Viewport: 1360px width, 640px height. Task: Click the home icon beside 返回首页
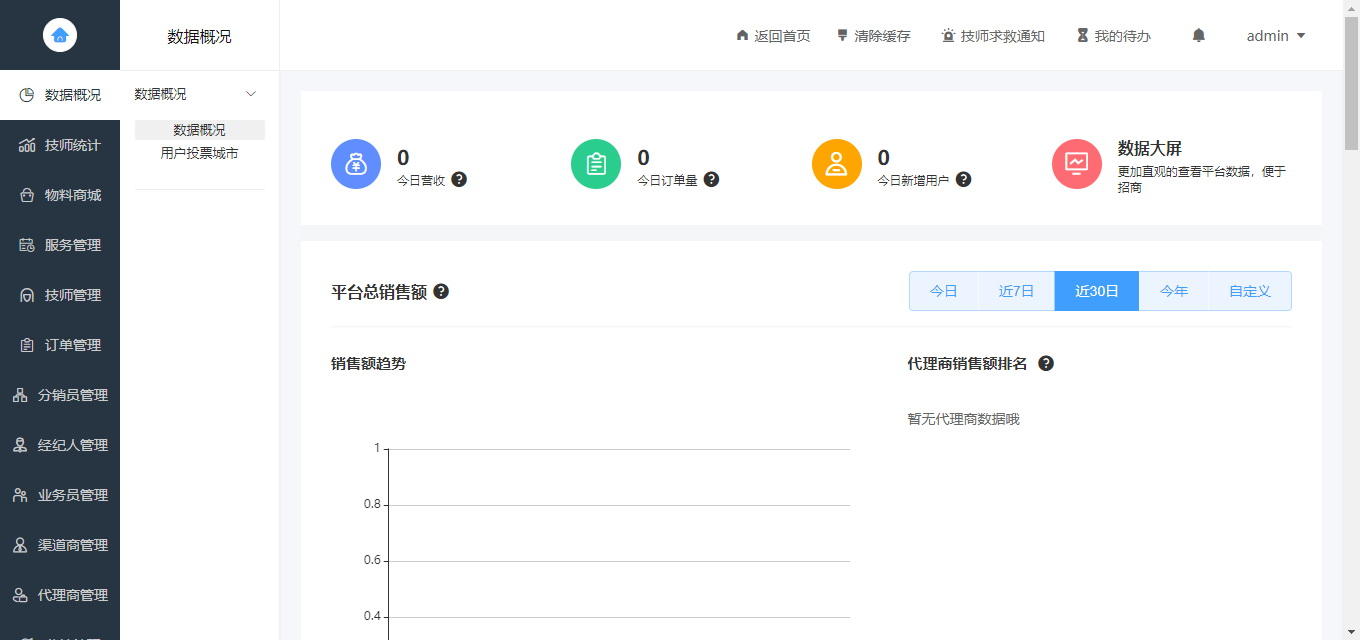(x=742, y=35)
